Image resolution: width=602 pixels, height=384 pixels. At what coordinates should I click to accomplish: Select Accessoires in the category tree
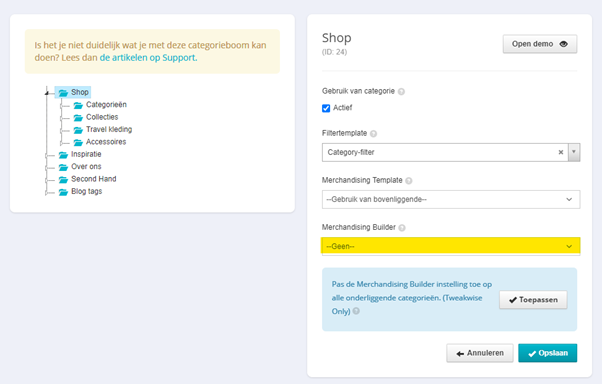click(x=106, y=142)
